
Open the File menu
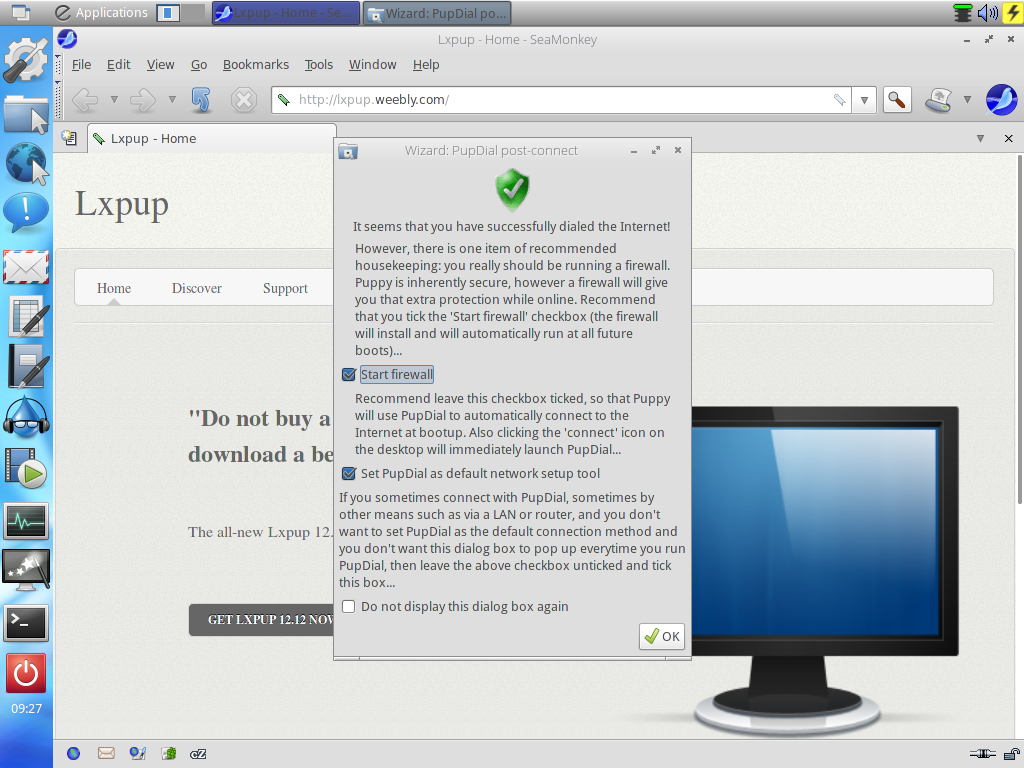click(81, 65)
